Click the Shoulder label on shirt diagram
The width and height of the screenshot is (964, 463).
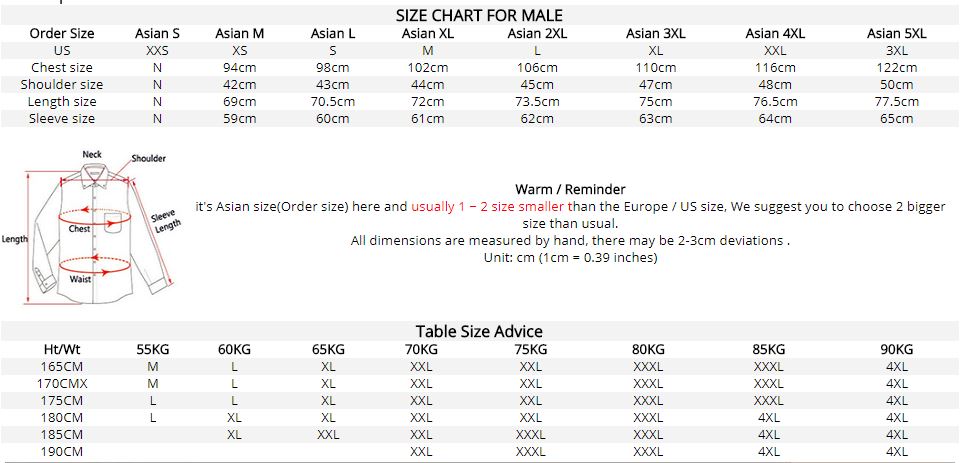point(149,159)
